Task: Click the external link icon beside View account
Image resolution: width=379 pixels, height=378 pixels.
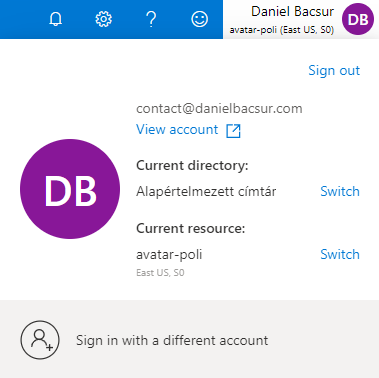Action: point(233,131)
